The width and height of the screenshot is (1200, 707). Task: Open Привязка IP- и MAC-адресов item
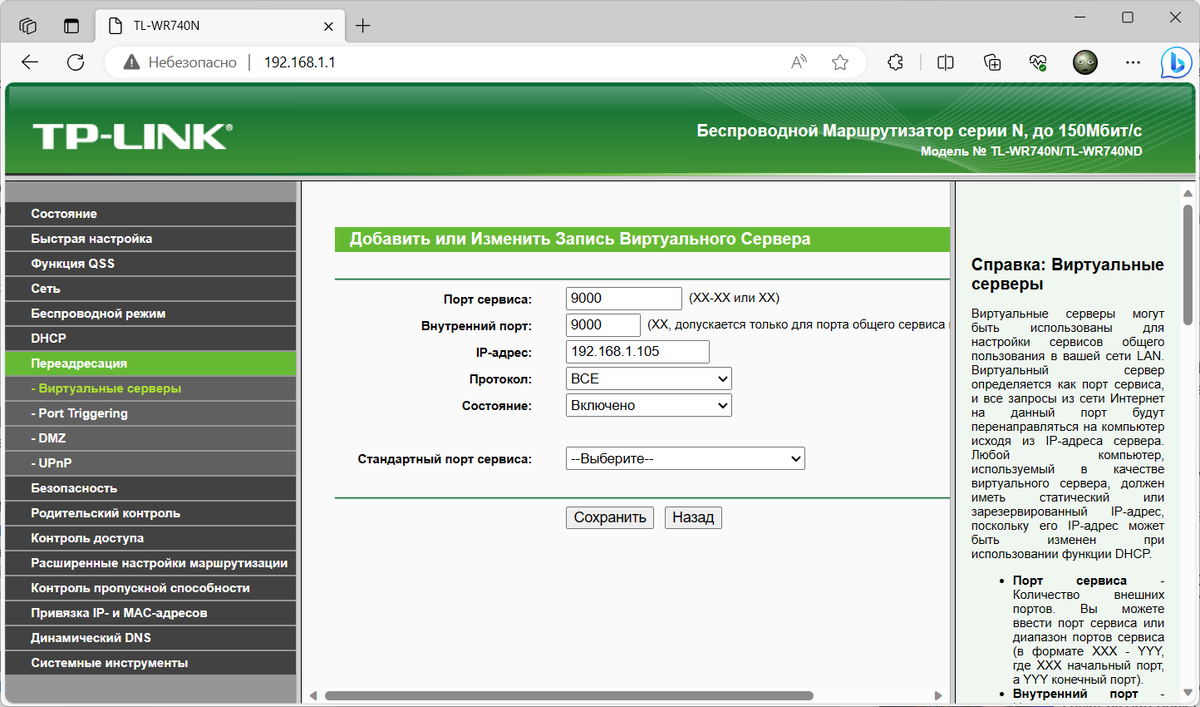point(151,614)
